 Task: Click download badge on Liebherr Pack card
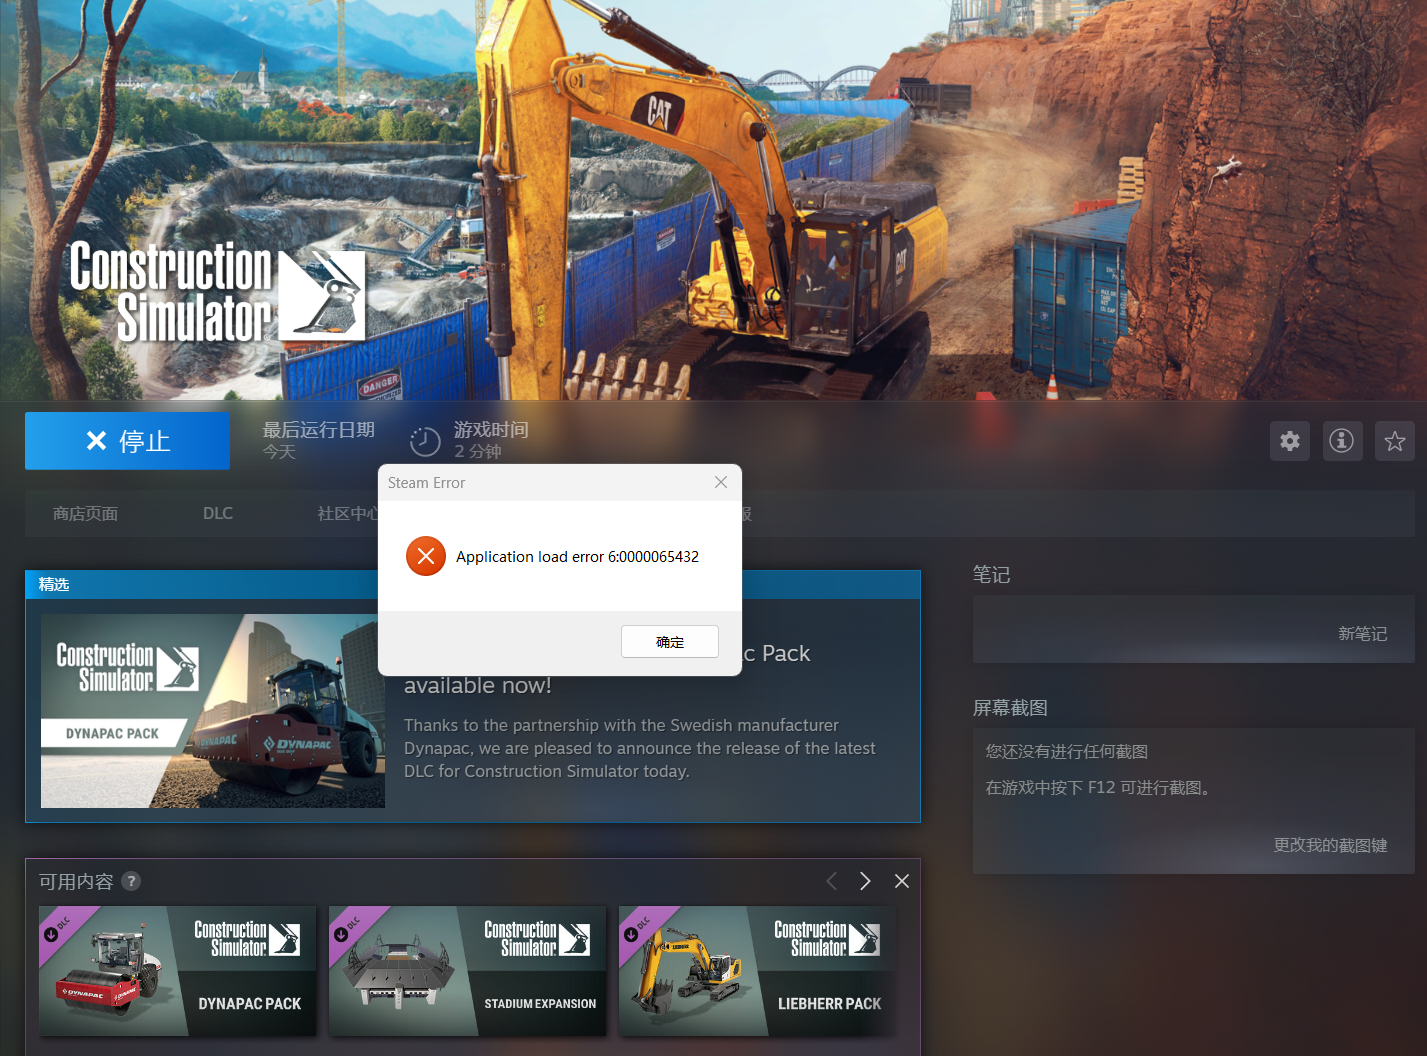(631, 935)
